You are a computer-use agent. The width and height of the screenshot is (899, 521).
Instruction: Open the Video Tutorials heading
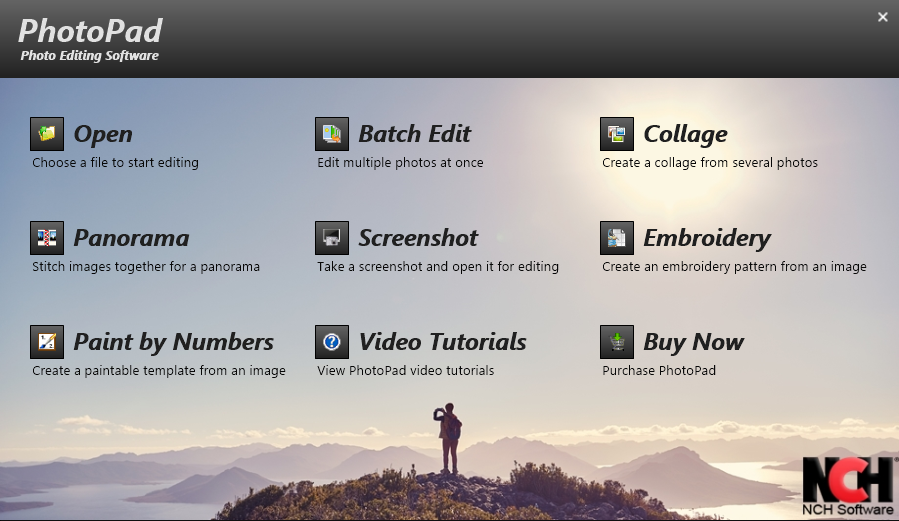pos(443,342)
